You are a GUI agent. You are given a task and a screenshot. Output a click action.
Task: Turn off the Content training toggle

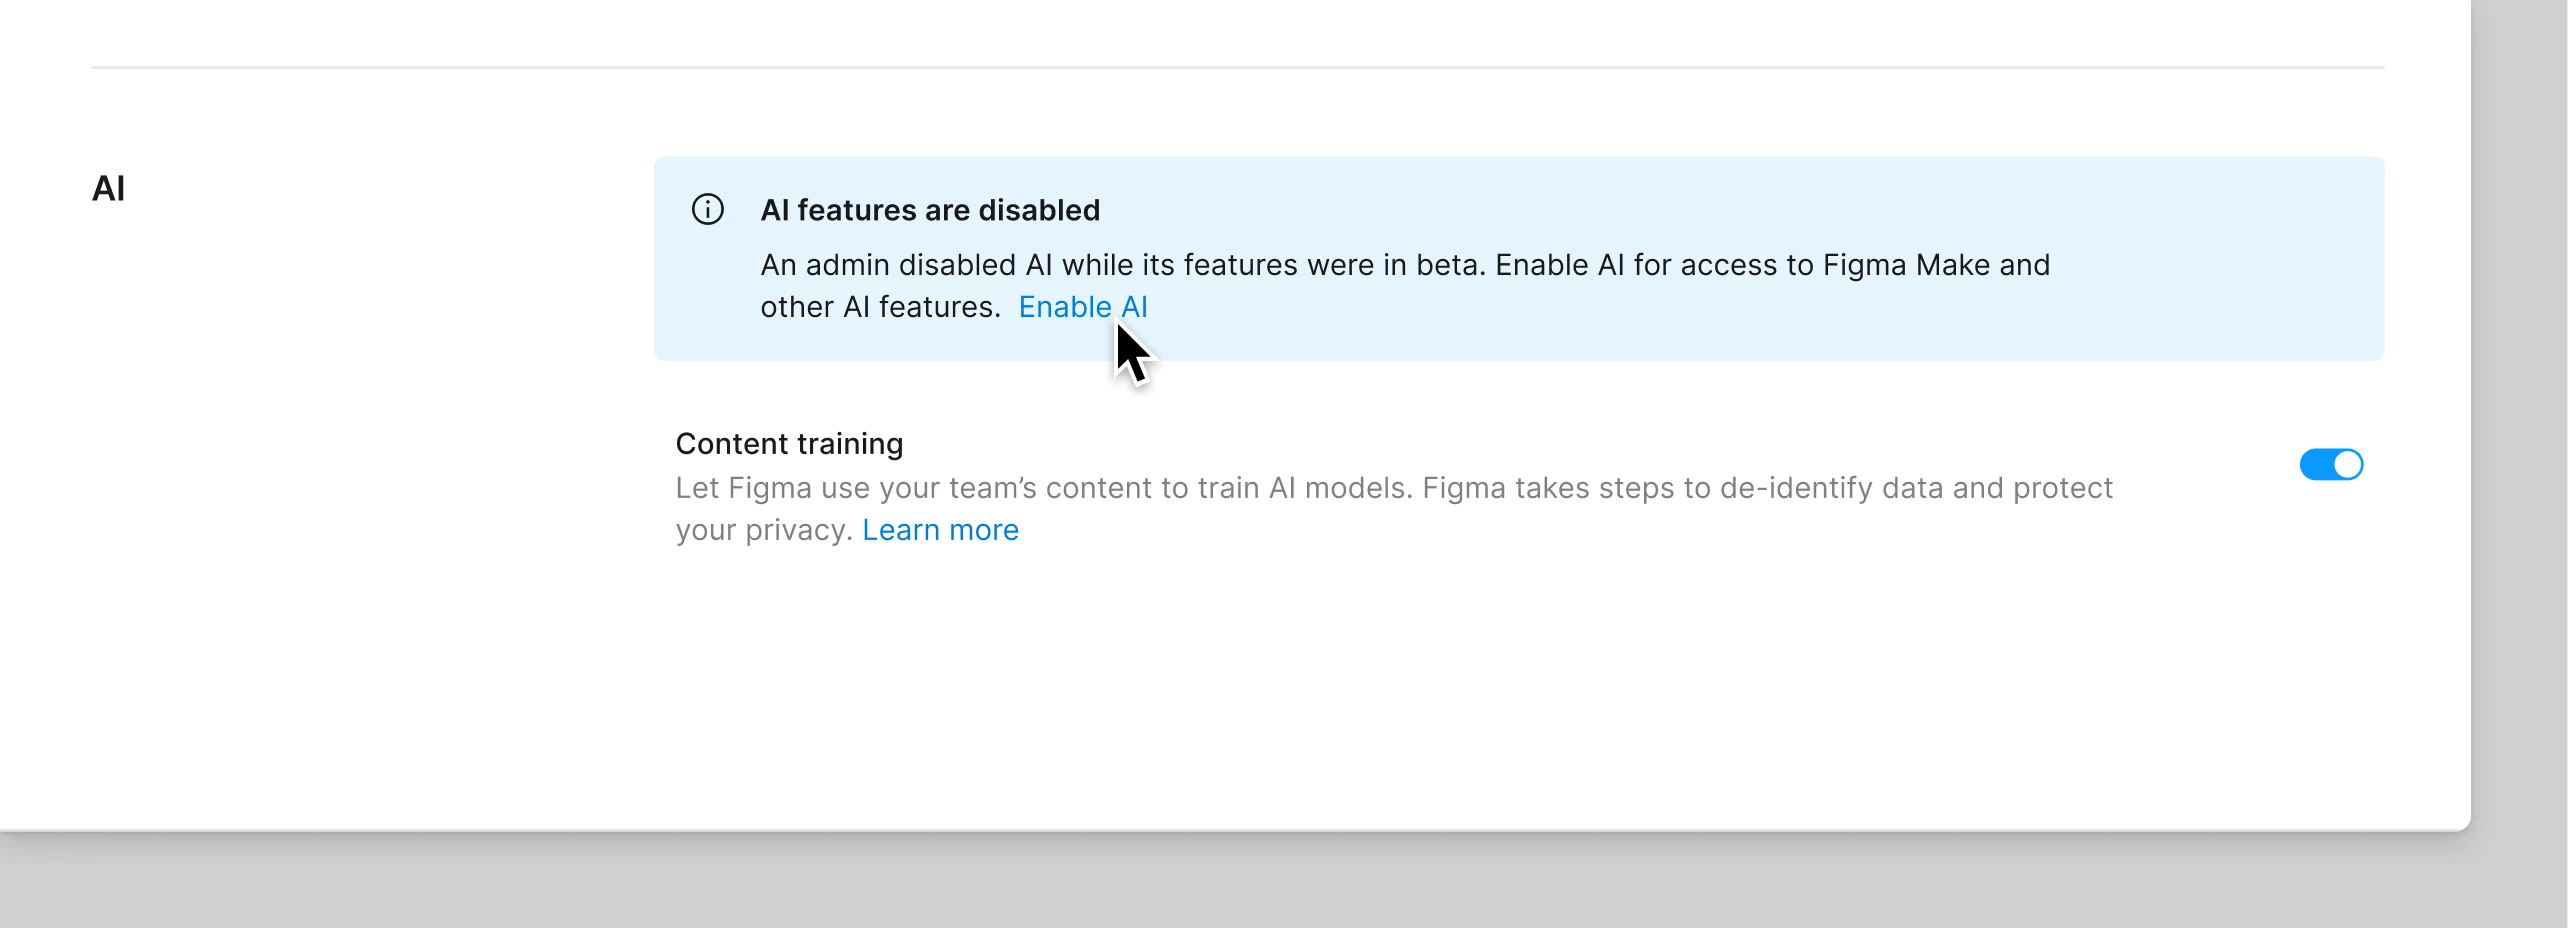2331,465
